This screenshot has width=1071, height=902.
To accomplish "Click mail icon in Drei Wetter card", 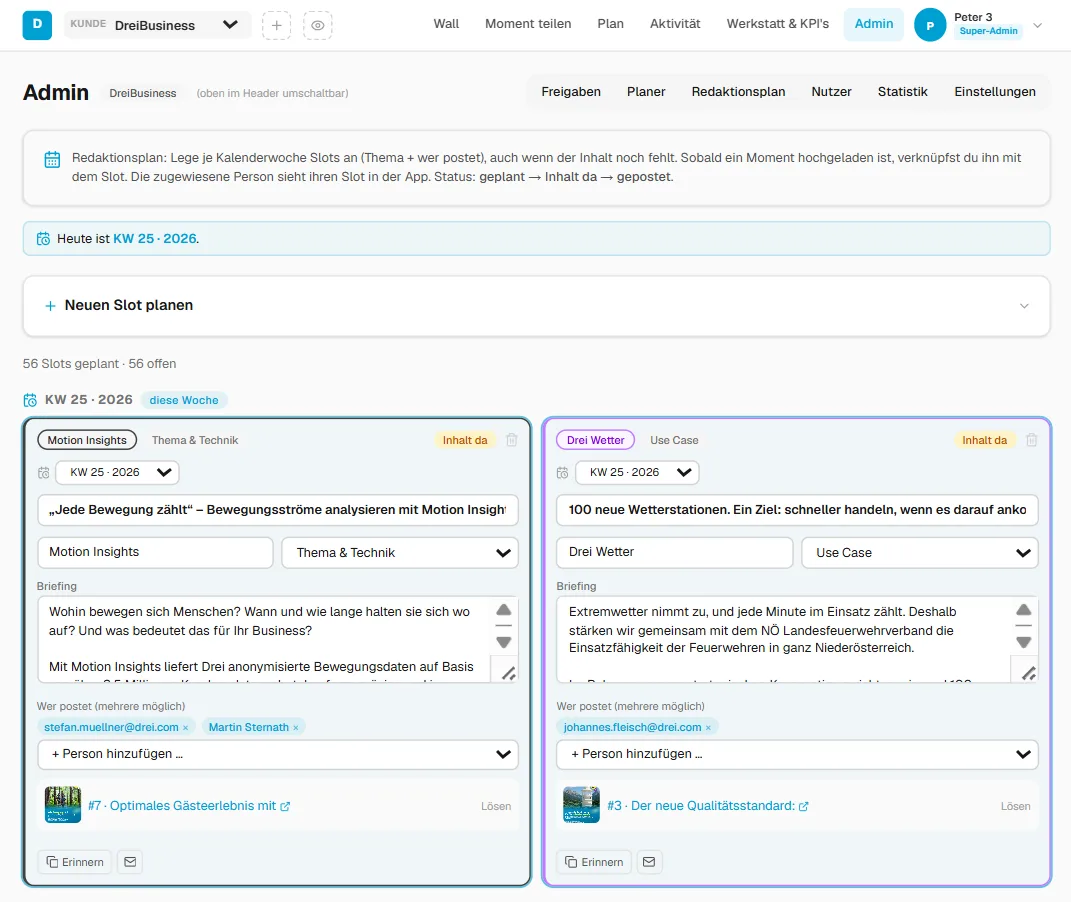I will point(649,862).
